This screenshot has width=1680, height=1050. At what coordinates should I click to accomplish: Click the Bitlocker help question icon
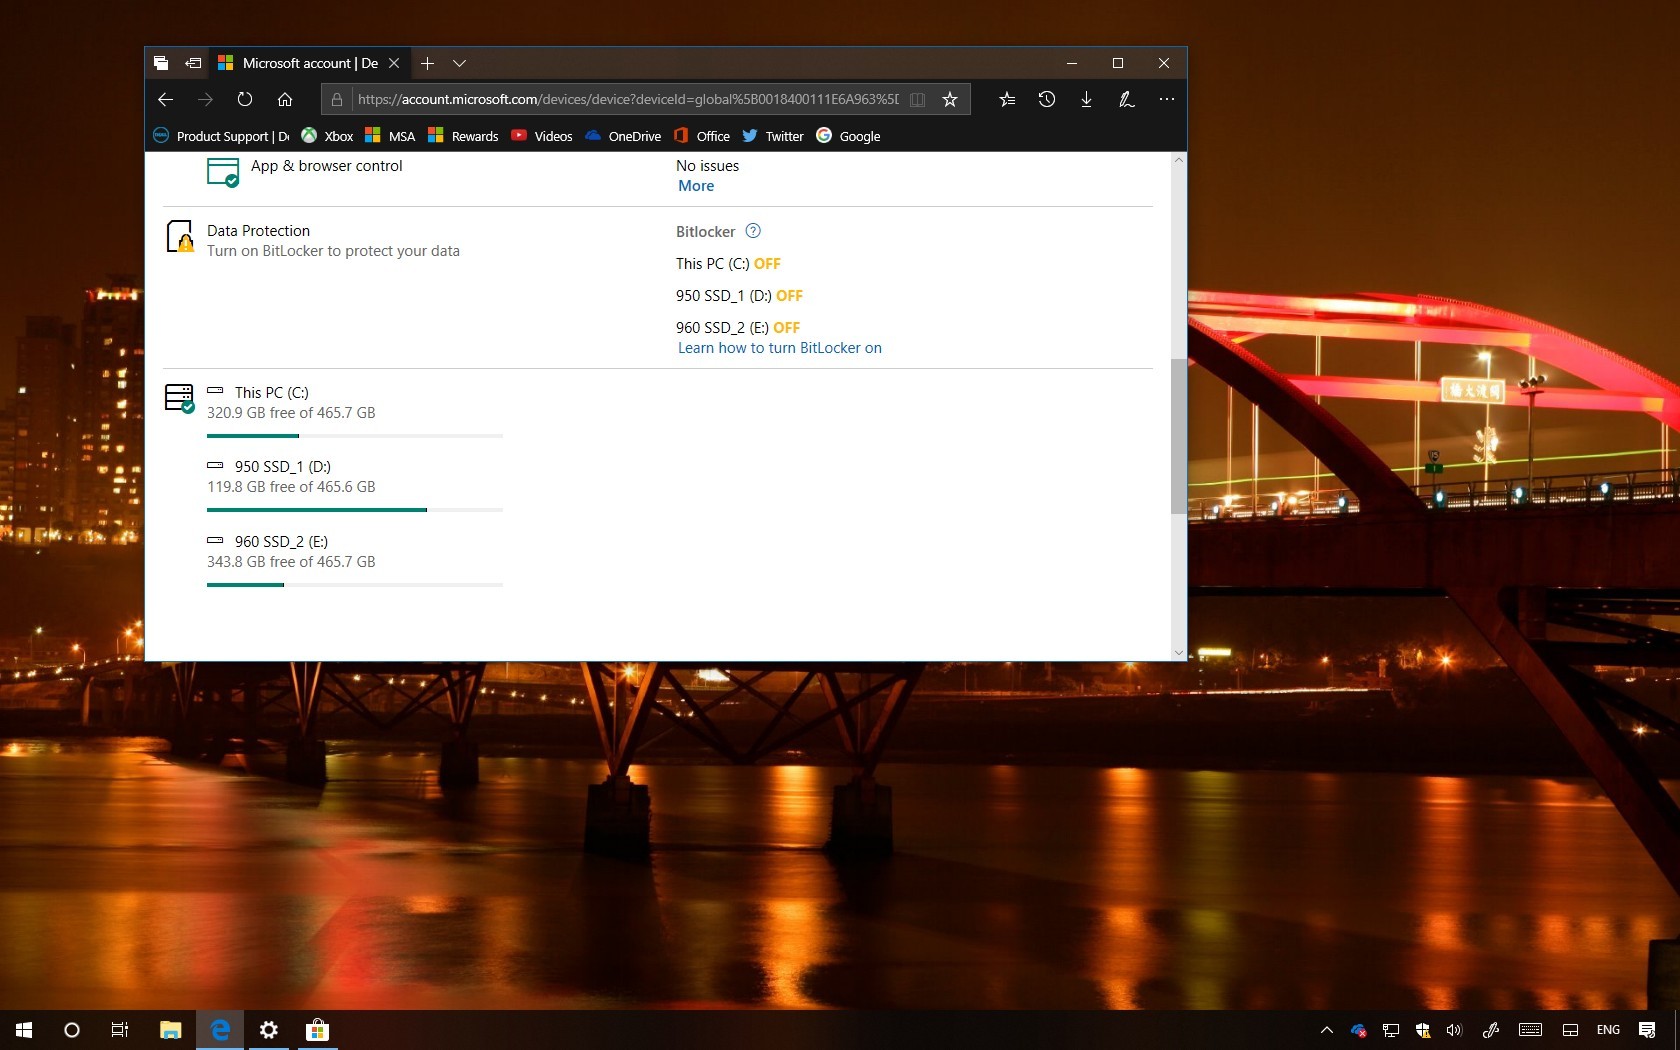(753, 231)
